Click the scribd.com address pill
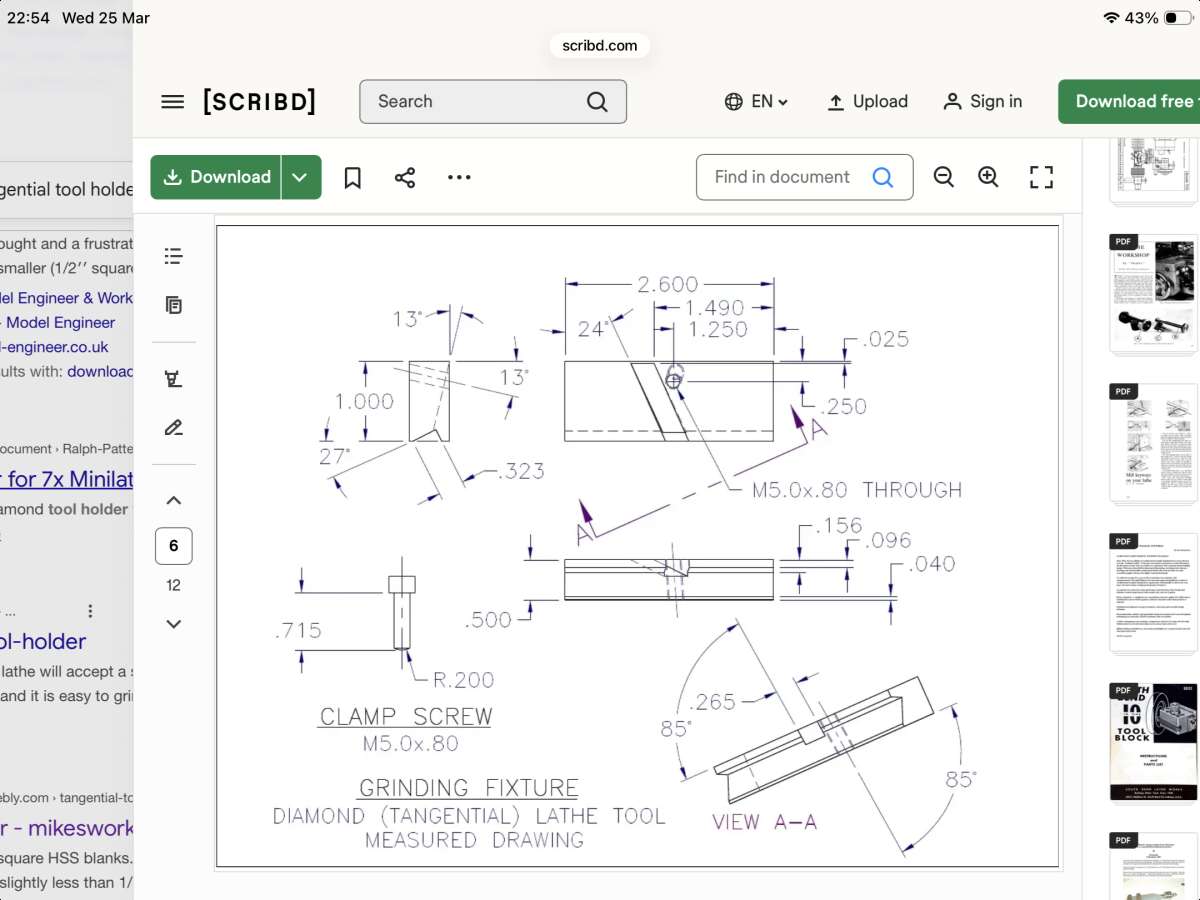This screenshot has height=900, width=1200. tap(600, 45)
